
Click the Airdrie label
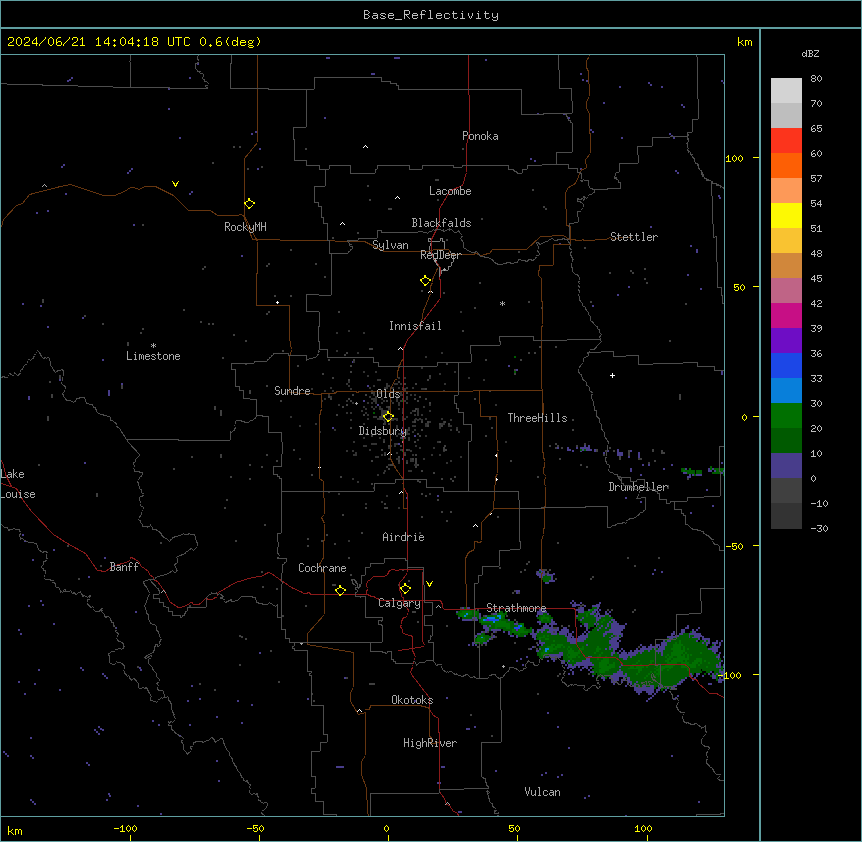tap(403, 537)
